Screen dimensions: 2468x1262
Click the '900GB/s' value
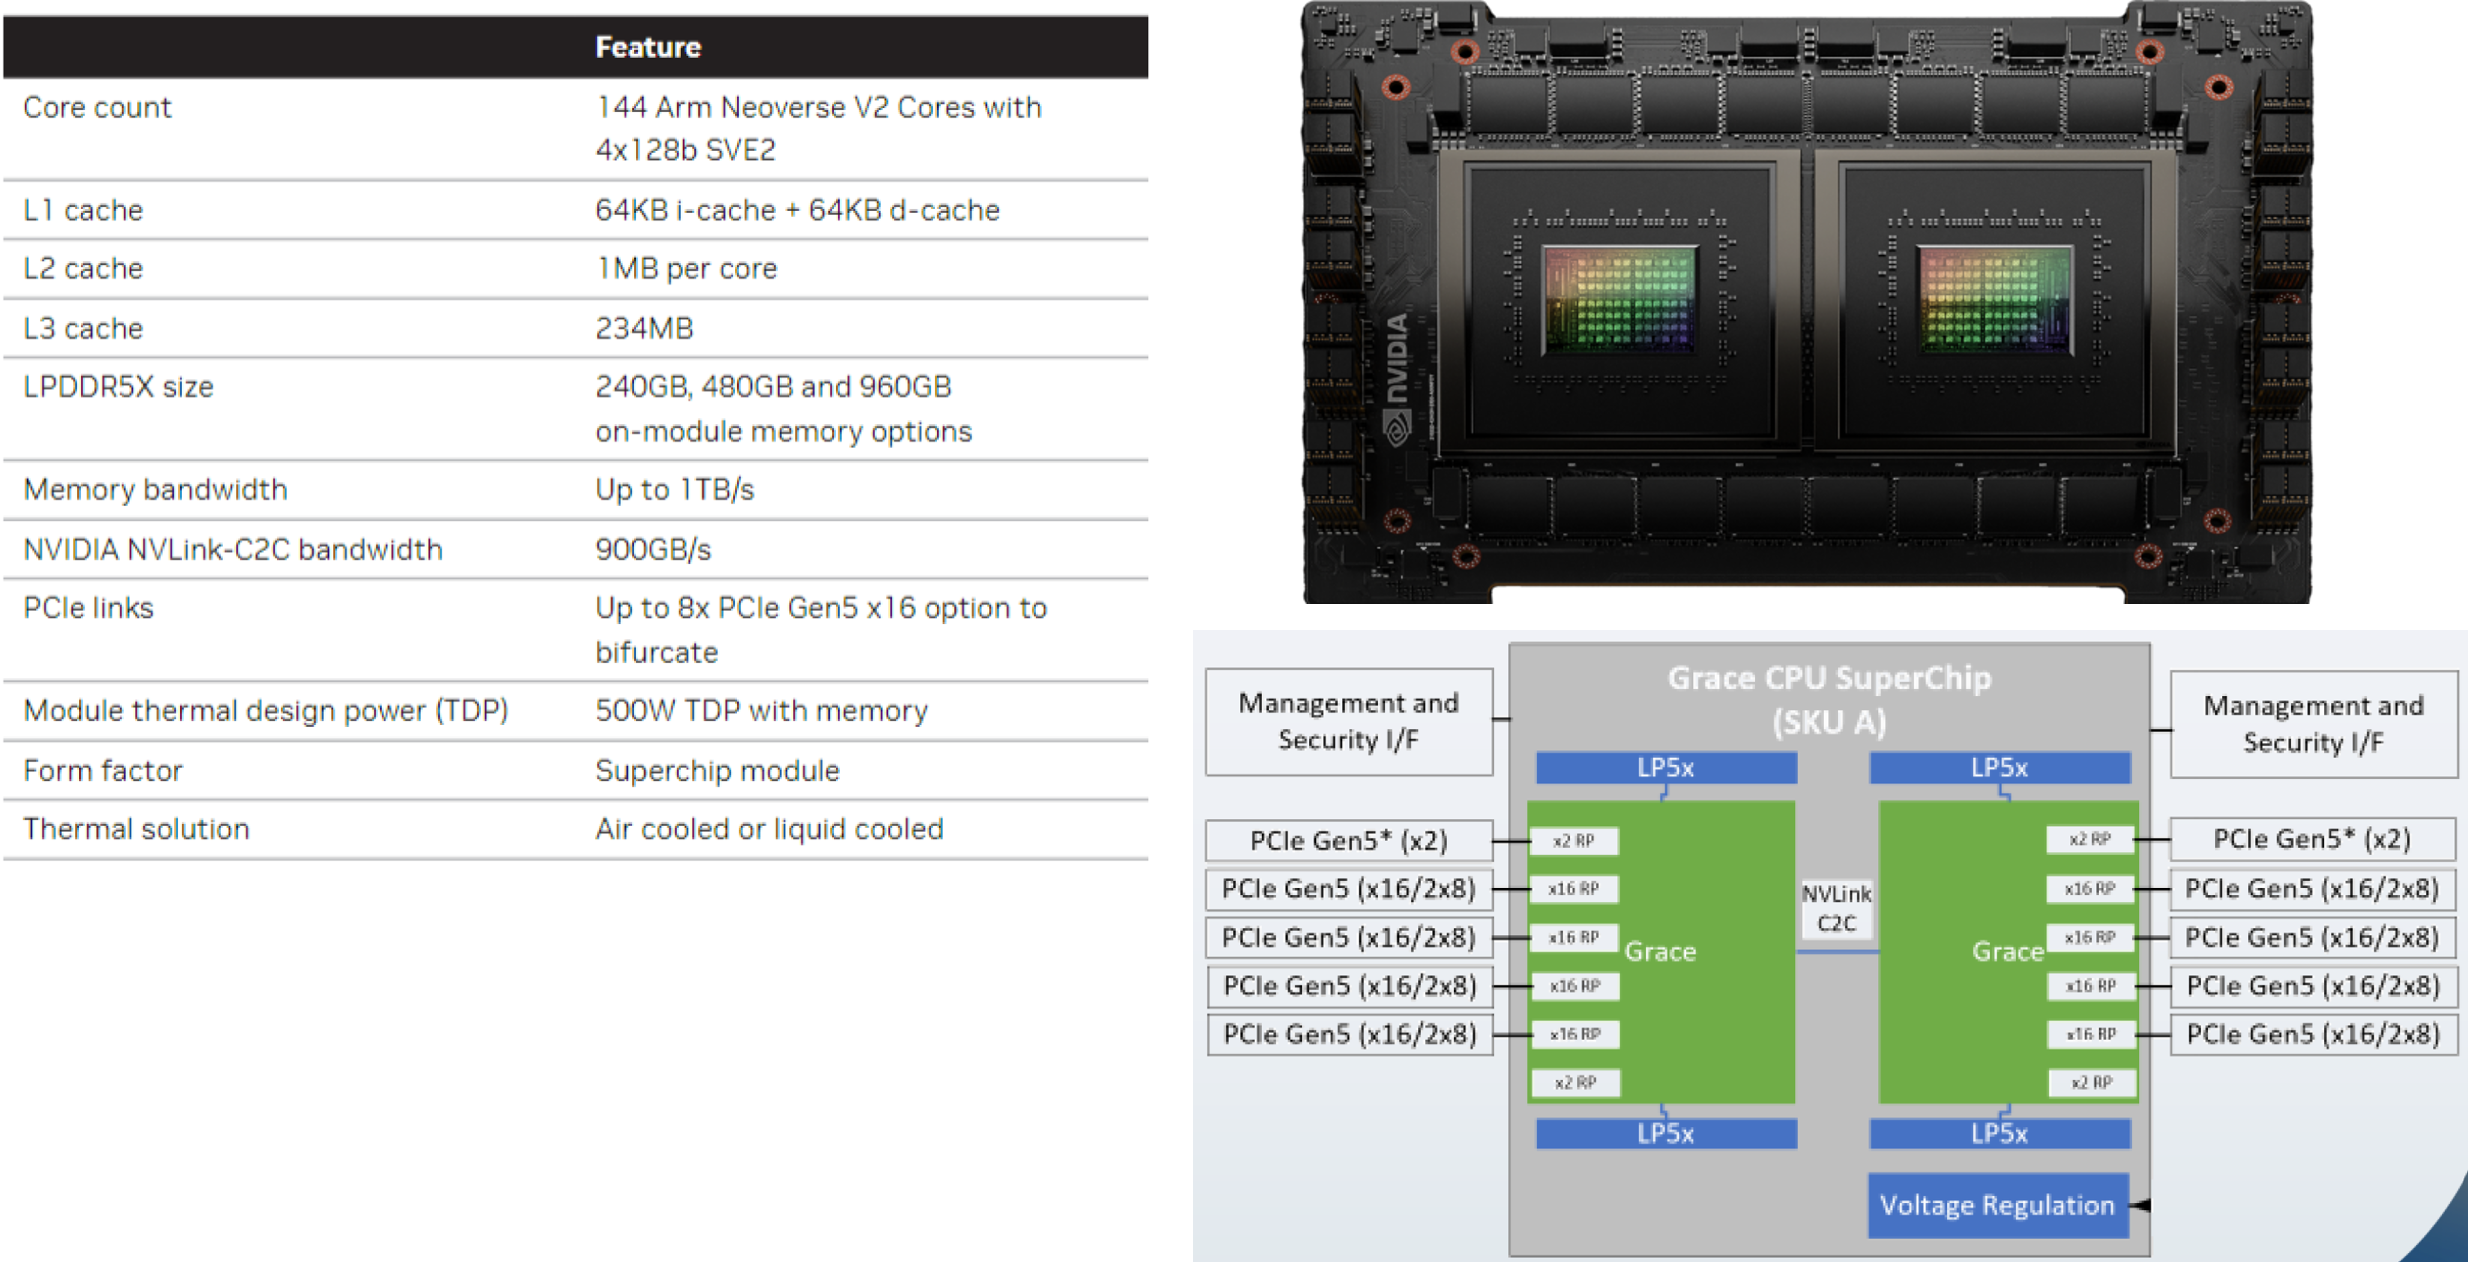[654, 550]
